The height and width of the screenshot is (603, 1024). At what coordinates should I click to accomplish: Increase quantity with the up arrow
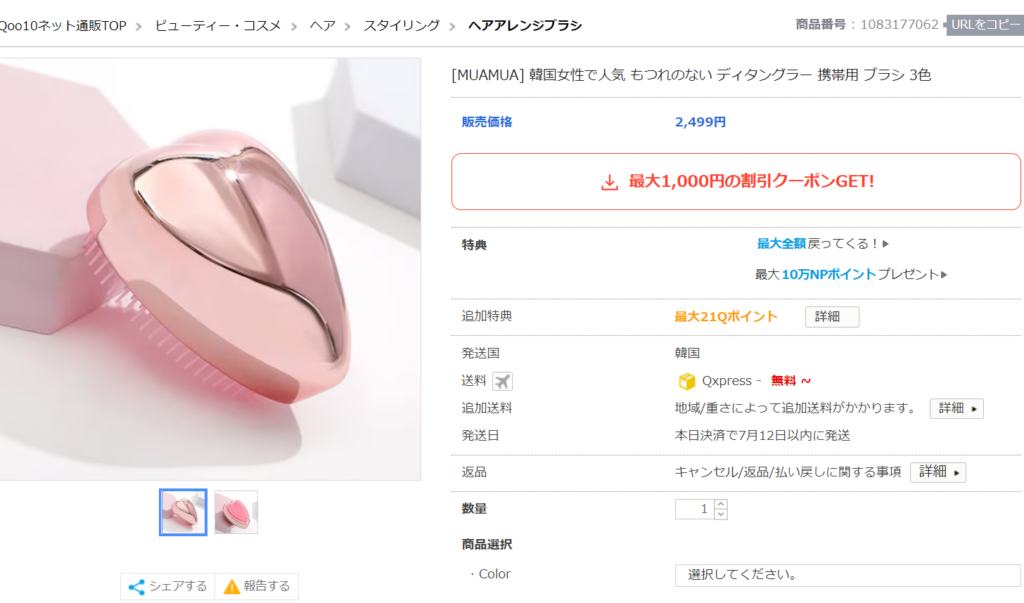coord(721,504)
